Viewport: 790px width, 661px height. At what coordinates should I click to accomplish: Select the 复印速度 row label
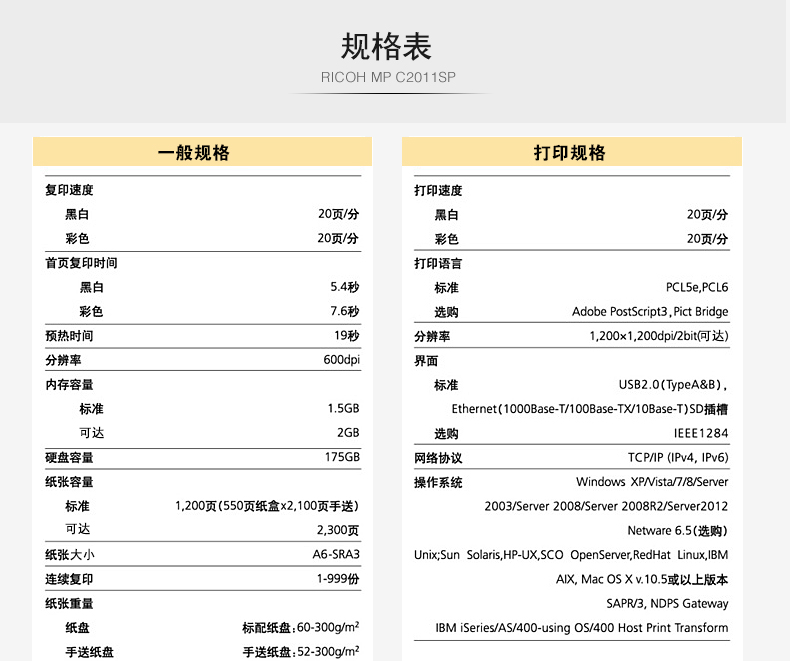pos(69,190)
